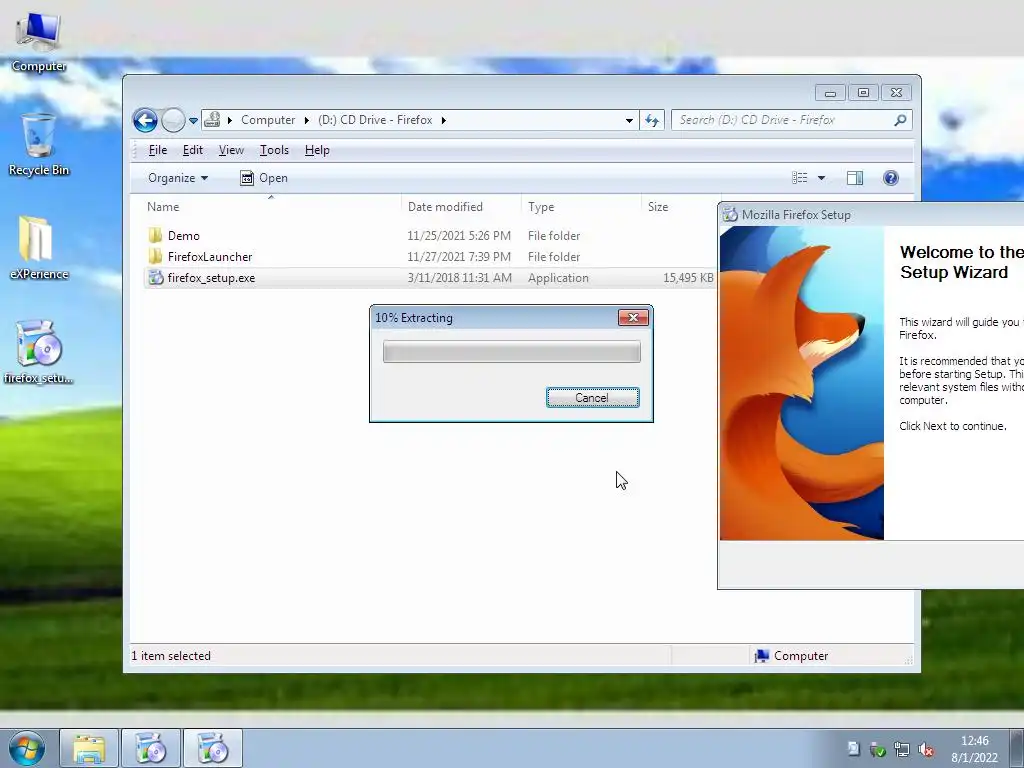Open the File menu
1024x768 pixels.
pos(157,150)
